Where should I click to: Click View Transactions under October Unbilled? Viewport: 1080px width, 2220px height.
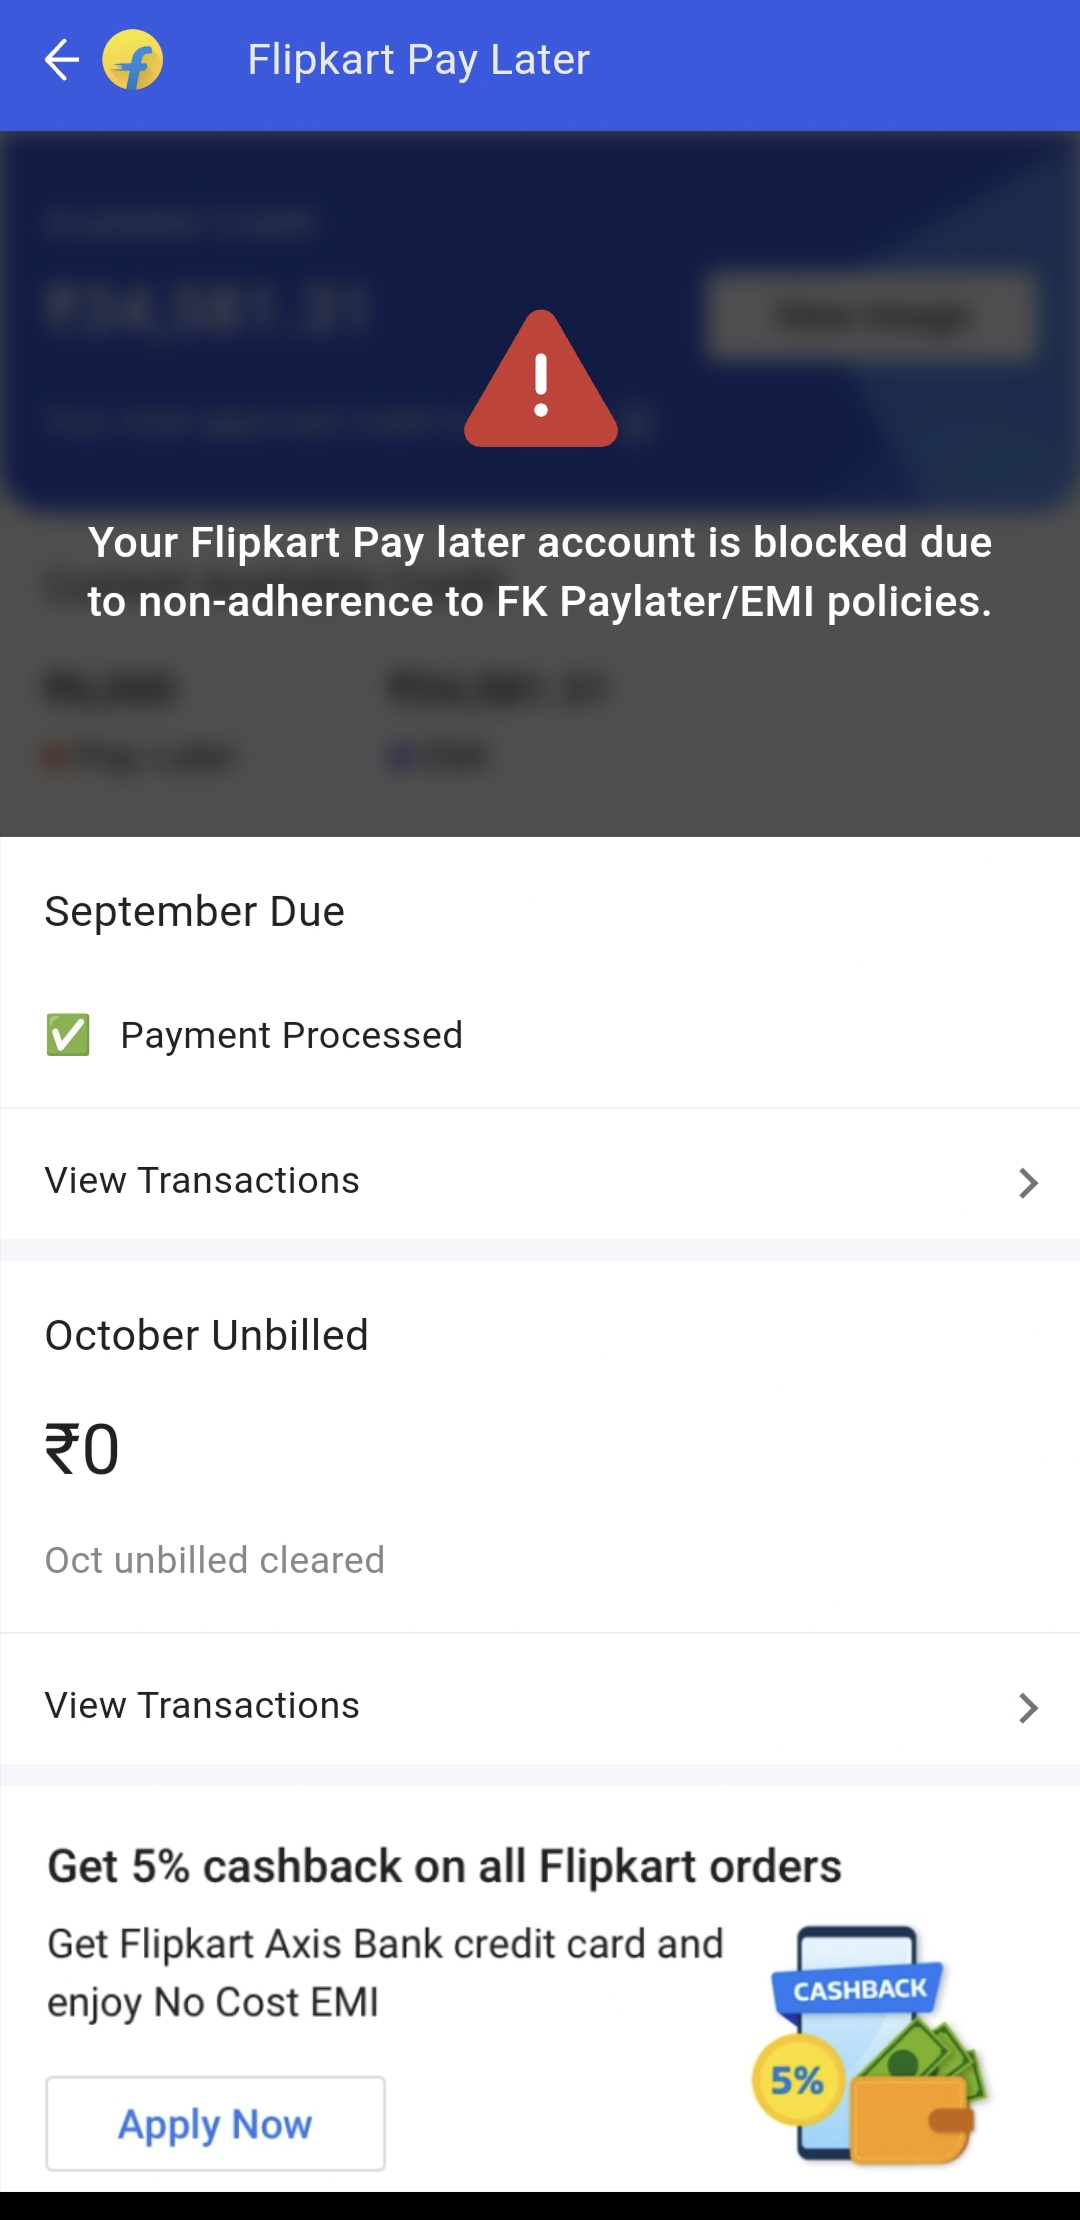point(202,1706)
